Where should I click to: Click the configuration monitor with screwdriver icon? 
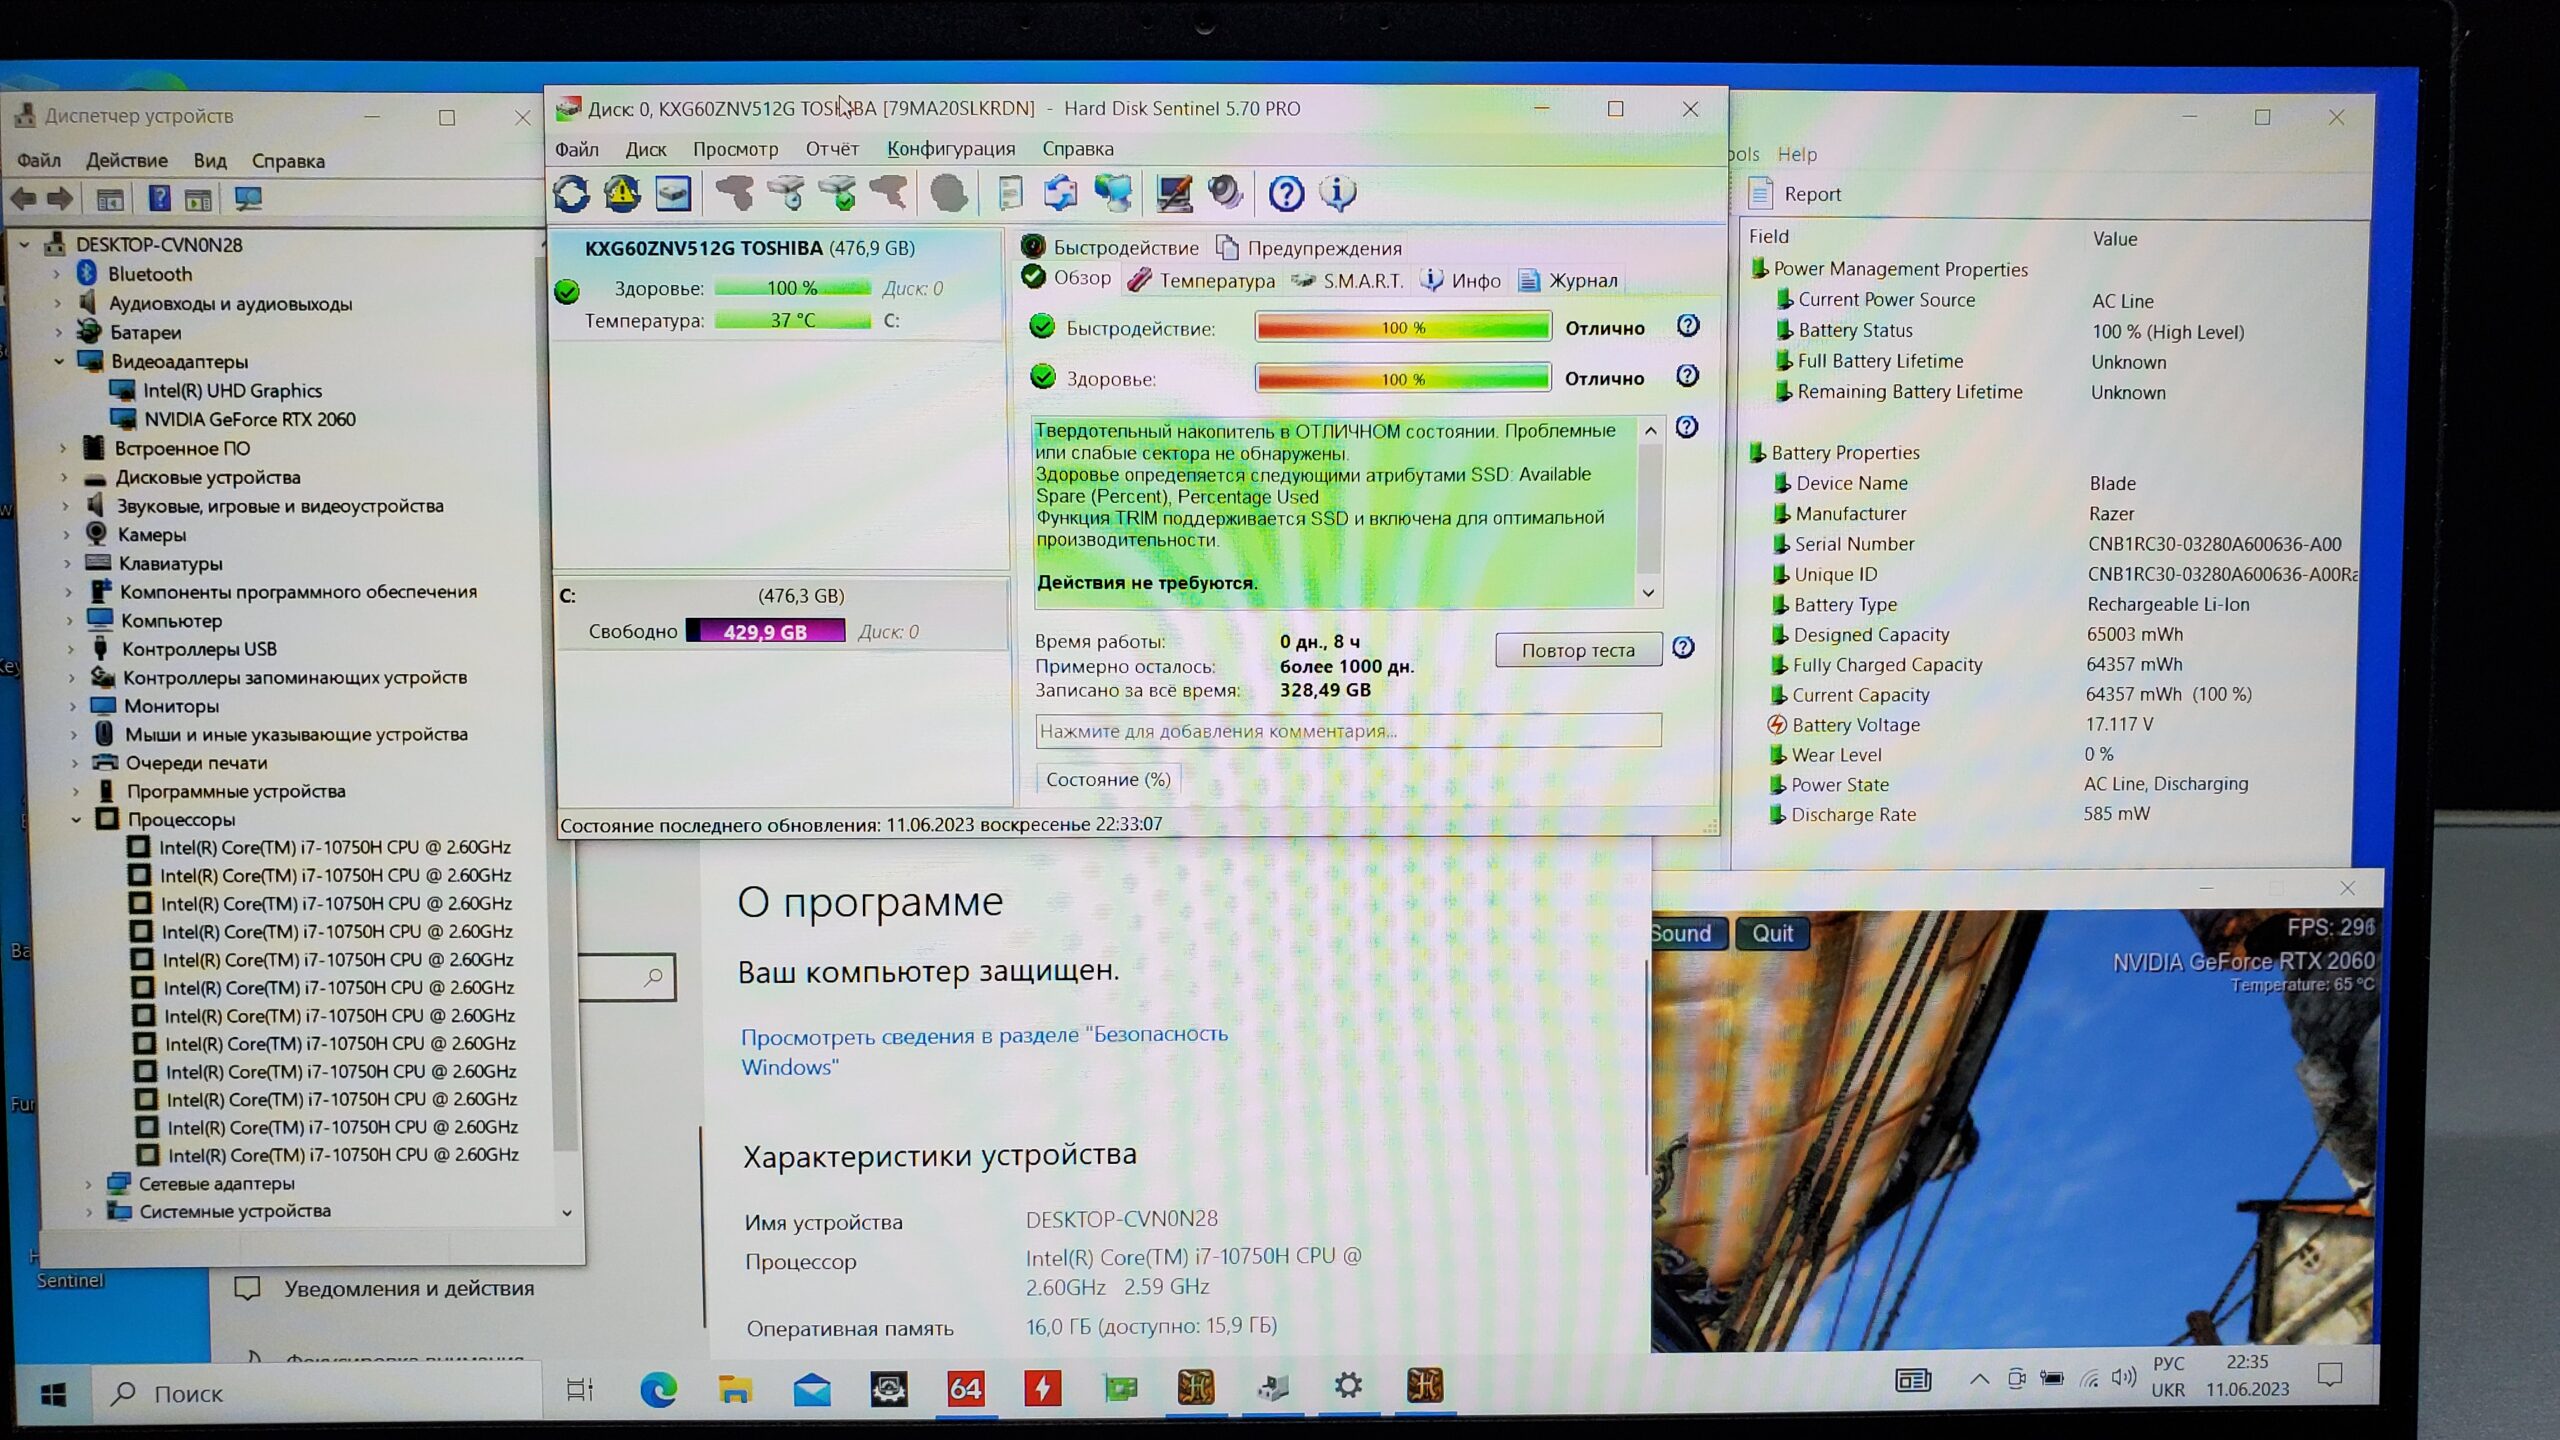(1173, 194)
